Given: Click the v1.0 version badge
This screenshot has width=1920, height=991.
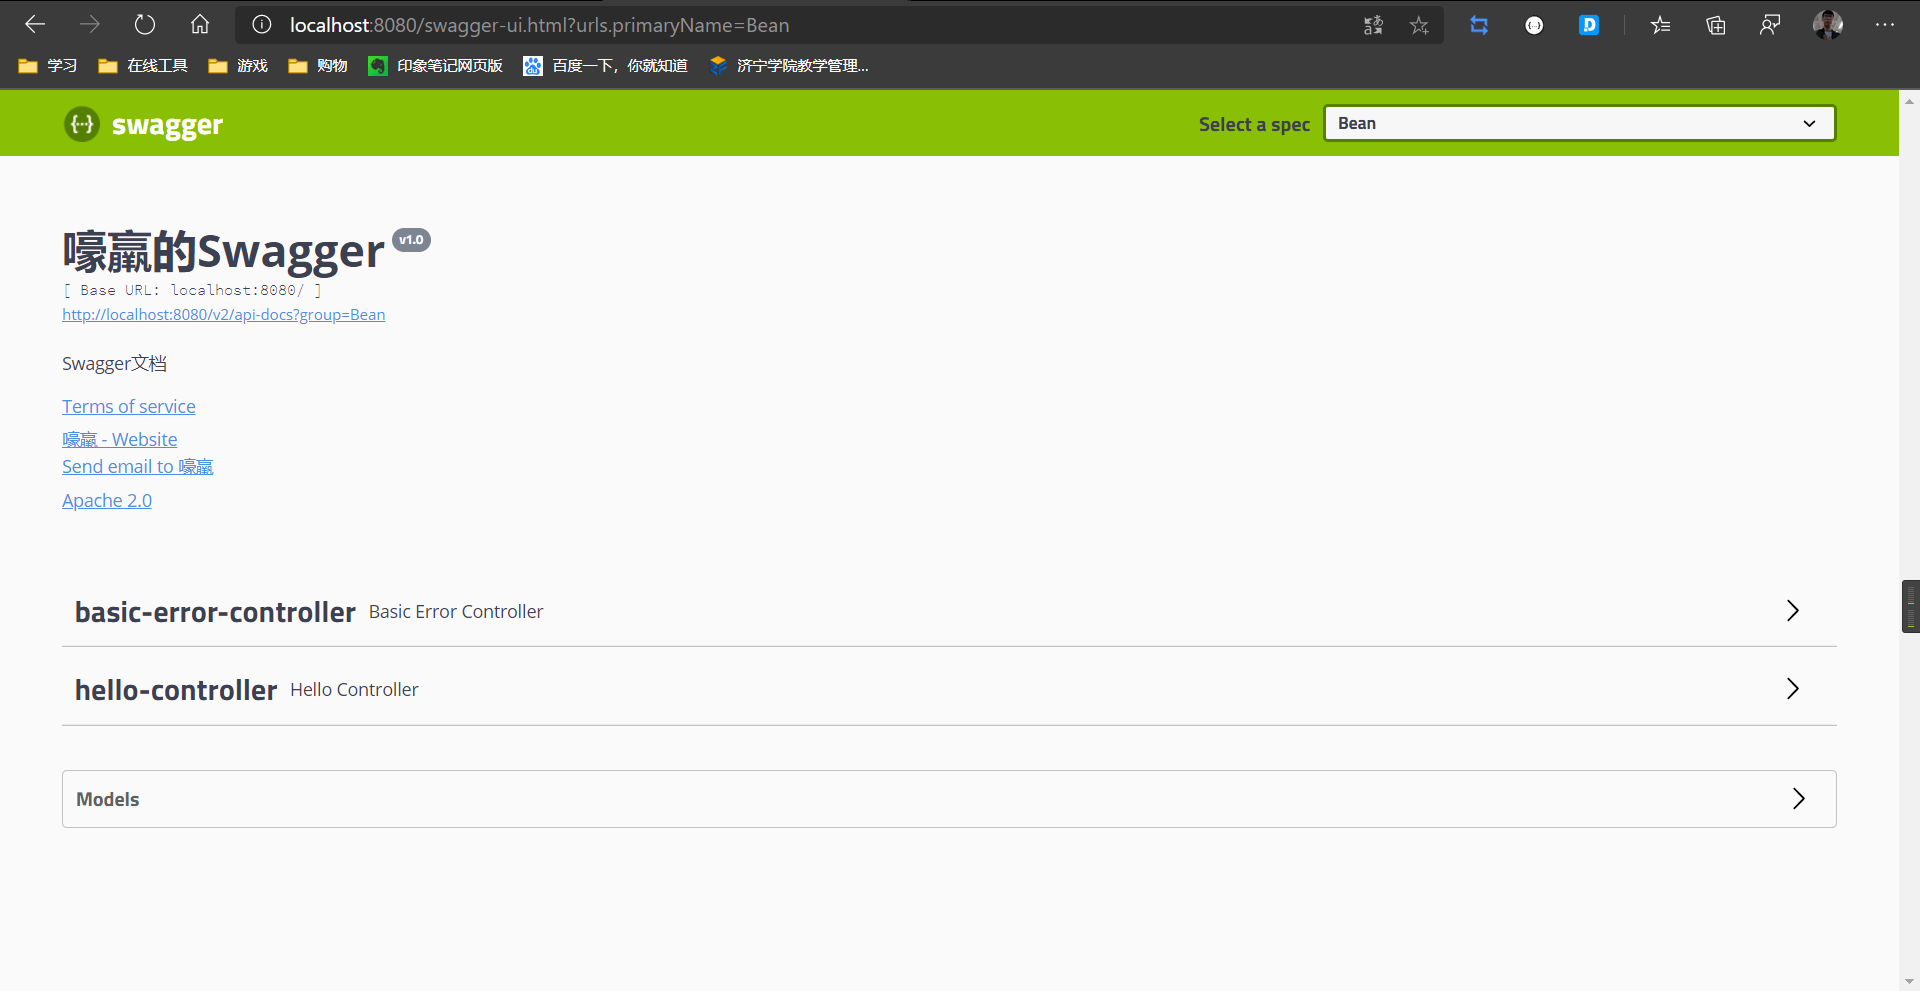Looking at the screenshot, I should tap(411, 240).
